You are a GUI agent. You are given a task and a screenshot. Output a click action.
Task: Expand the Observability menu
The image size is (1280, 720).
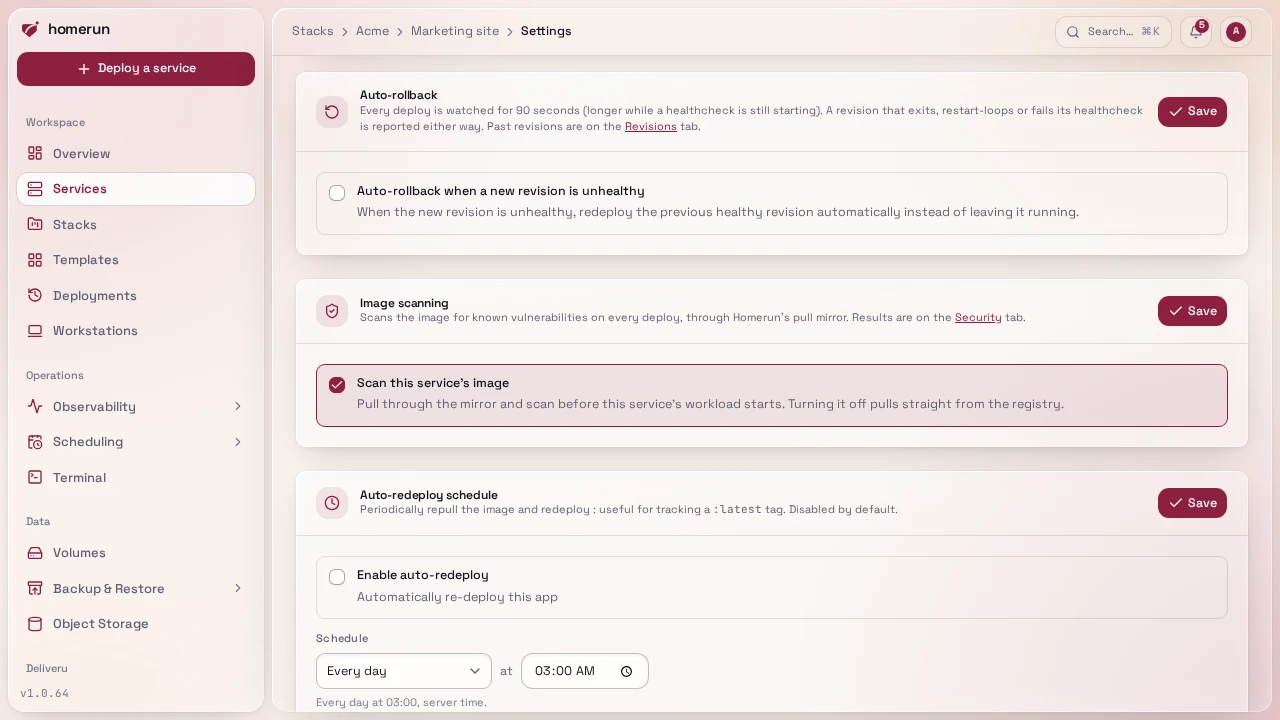(136, 407)
